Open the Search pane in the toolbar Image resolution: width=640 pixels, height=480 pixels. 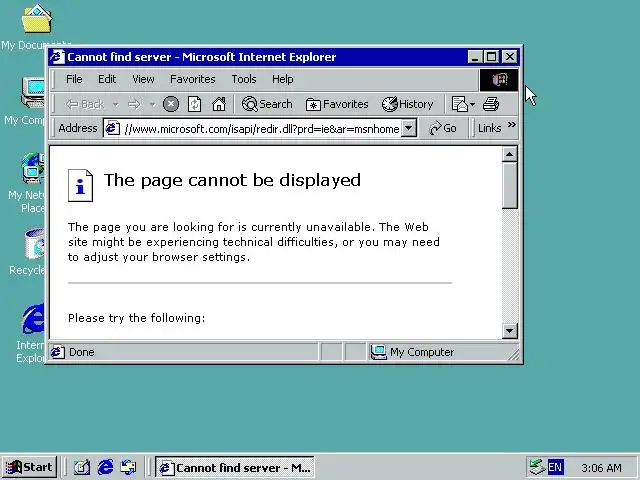(x=267, y=104)
